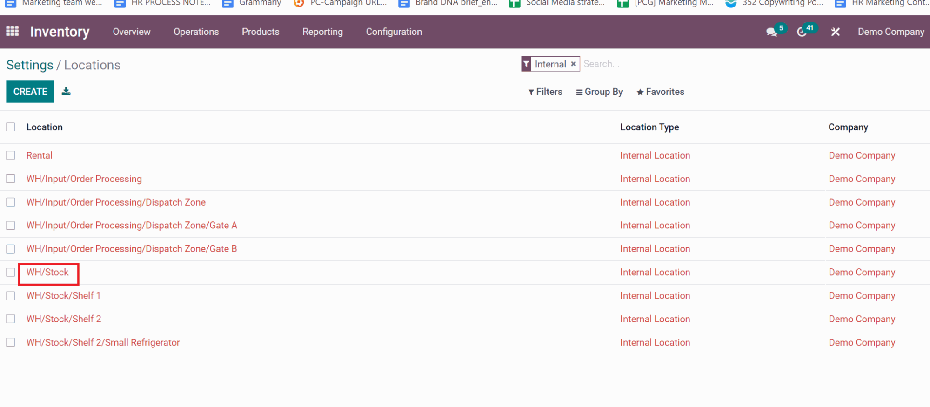The width and height of the screenshot is (930, 407).
Task: Open the Dispatch Zone/Gate B location
Action: pyautogui.click(x=132, y=249)
